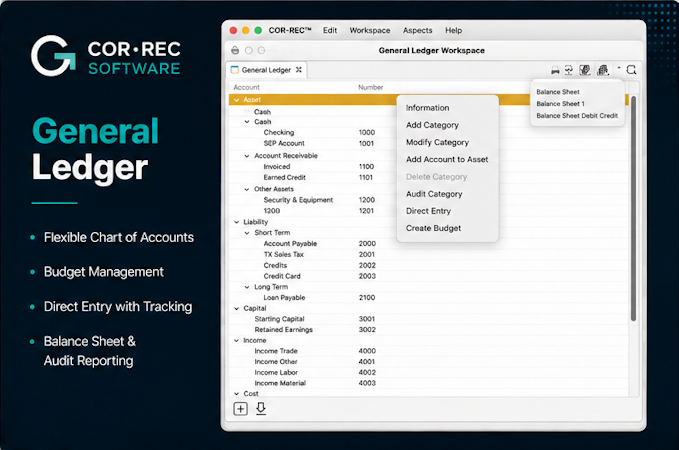
Task: Select the SEP Account row
Action: click(429, 143)
